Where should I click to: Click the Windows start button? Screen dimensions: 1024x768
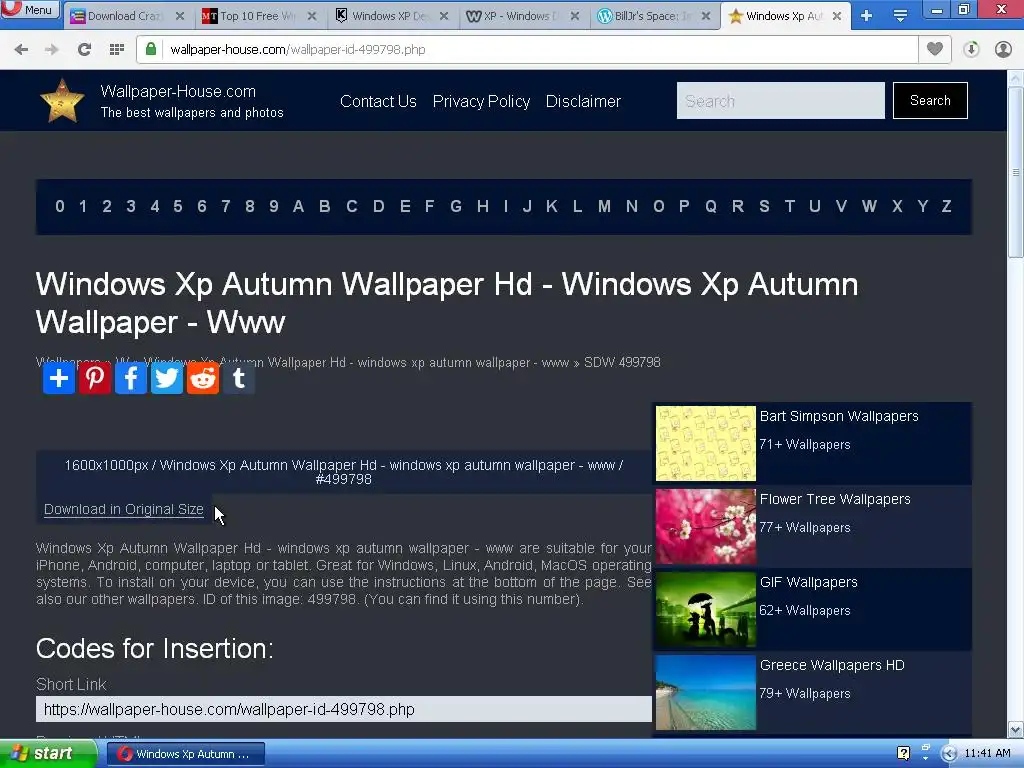coord(47,754)
